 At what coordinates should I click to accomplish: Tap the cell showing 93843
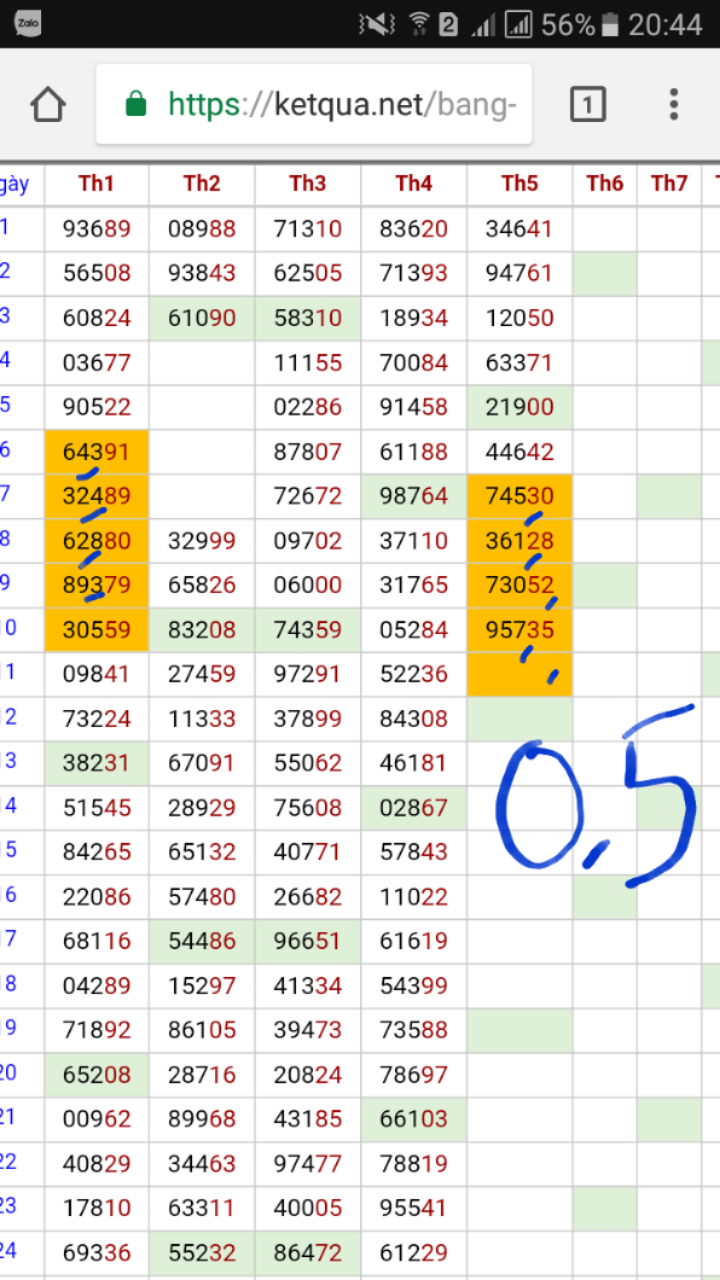click(x=202, y=274)
